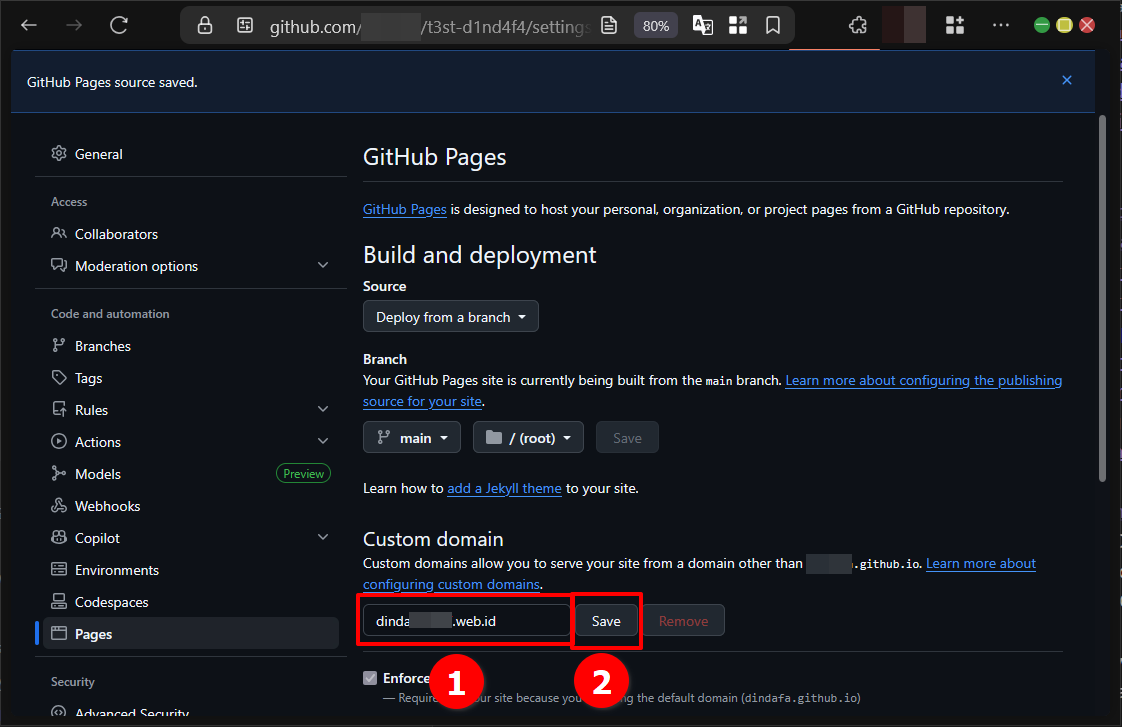The image size is (1122, 727).
Task: Click the Codespaces icon
Action: click(58, 601)
